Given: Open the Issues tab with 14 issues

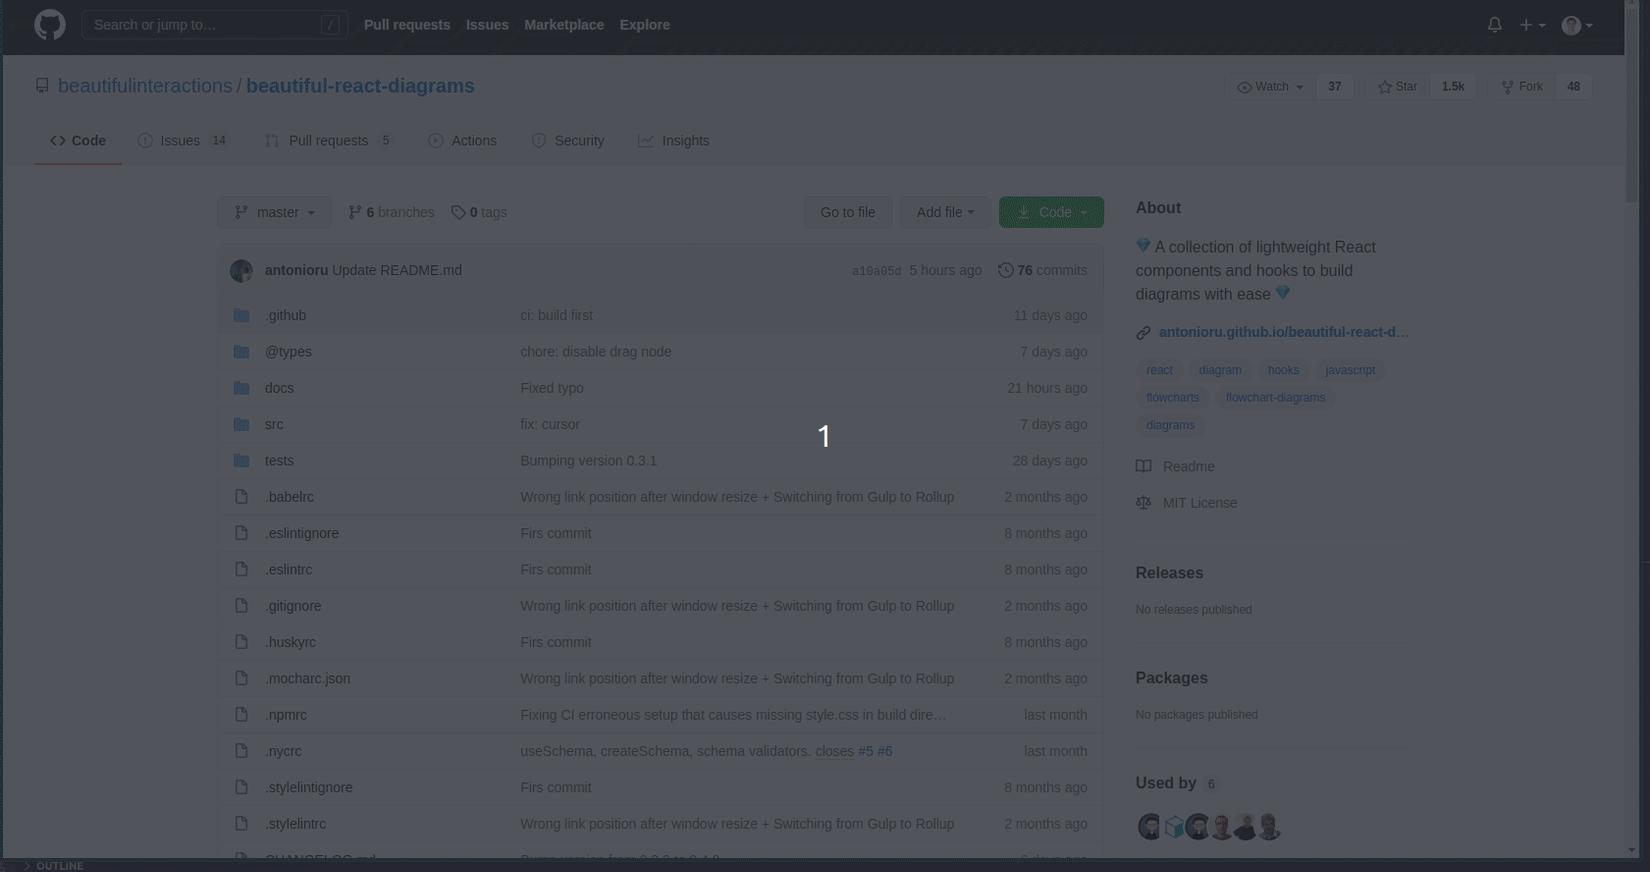Looking at the screenshot, I should click(183, 141).
